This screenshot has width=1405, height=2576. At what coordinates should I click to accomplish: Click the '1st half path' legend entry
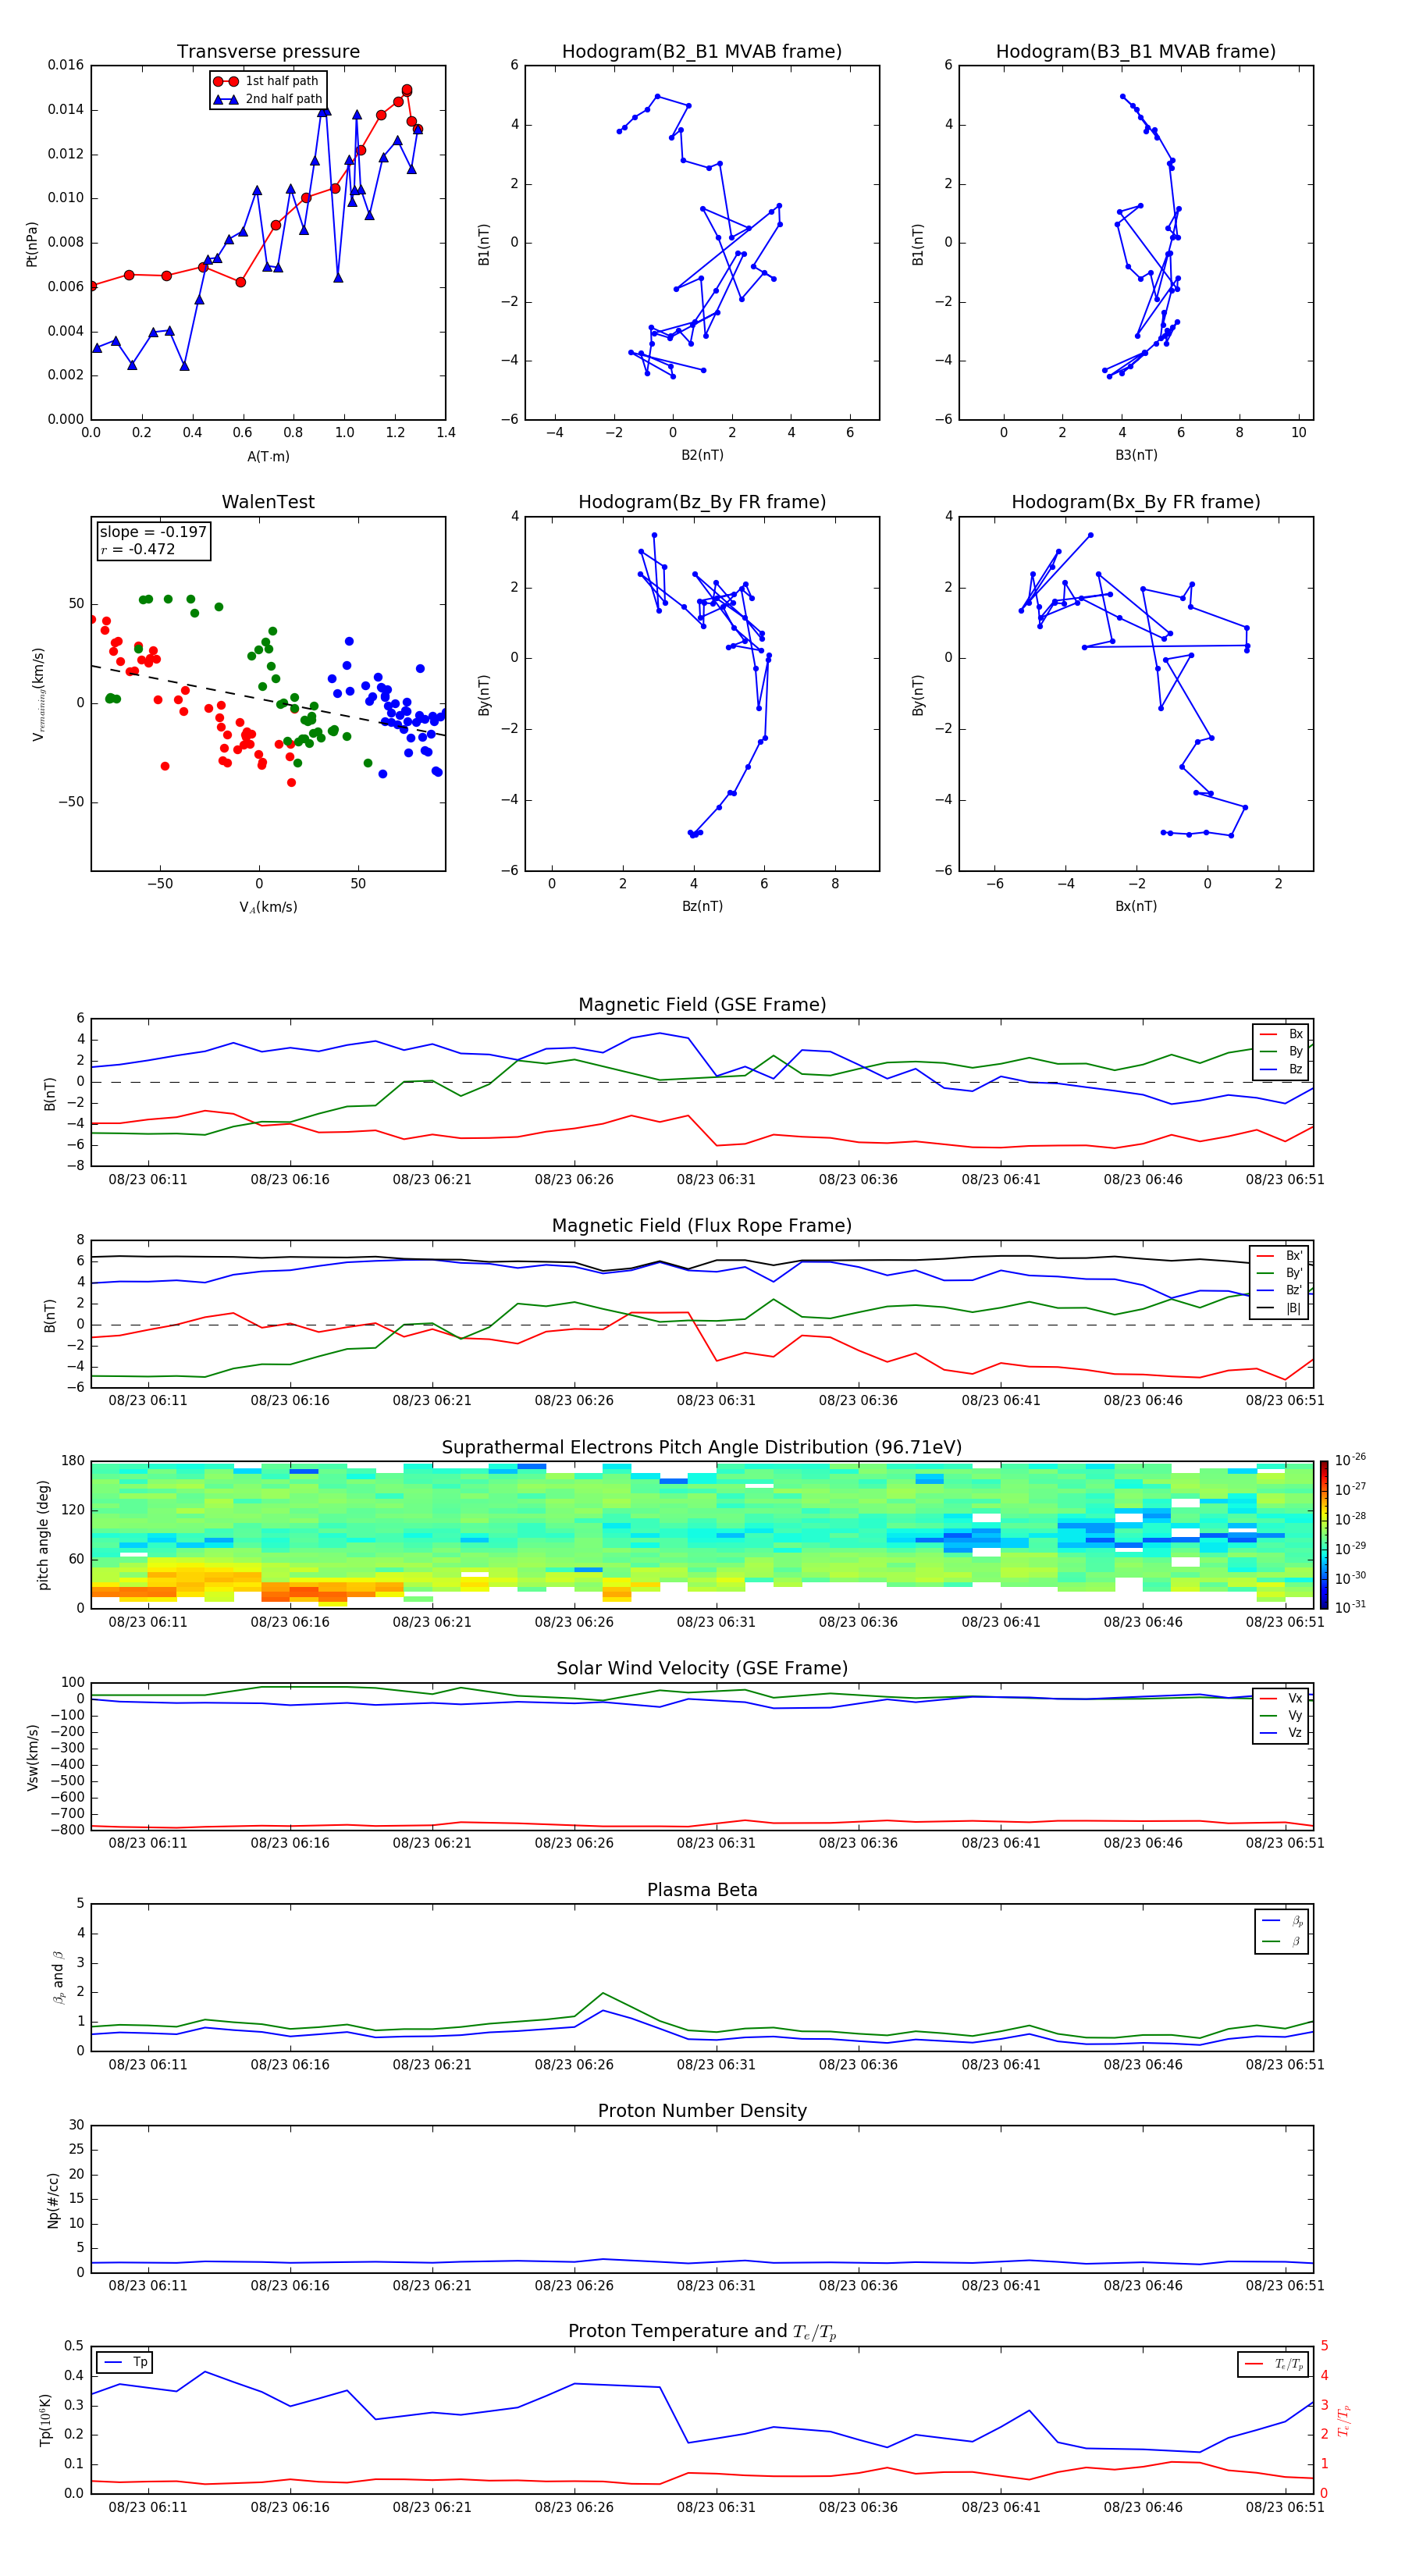coord(267,81)
